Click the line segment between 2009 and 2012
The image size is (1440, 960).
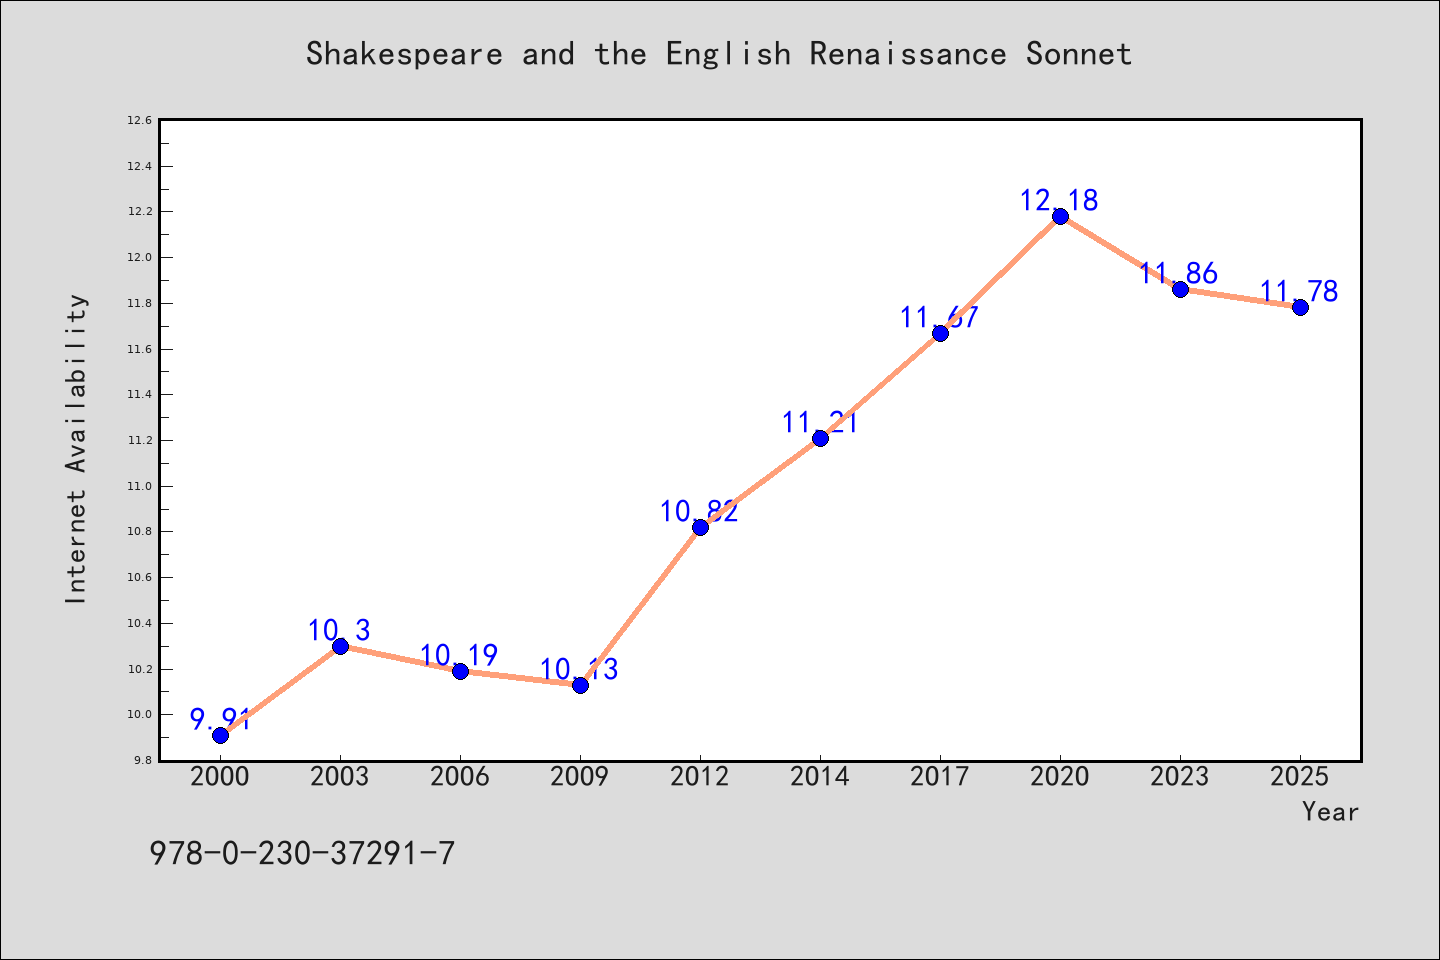[640, 606]
